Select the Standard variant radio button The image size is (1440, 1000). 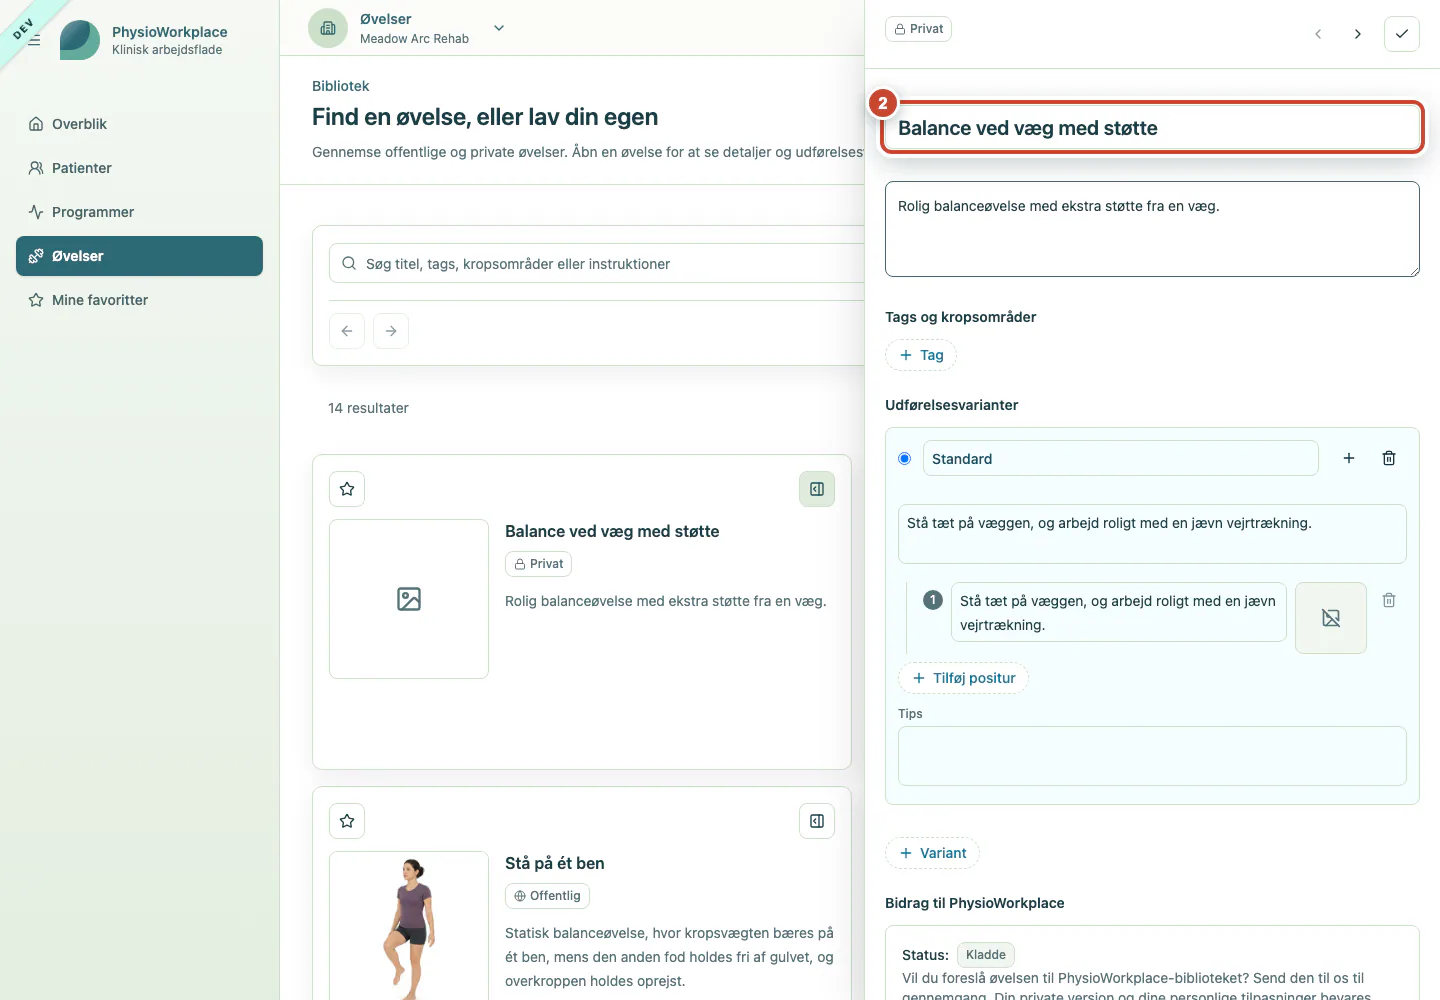tap(905, 459)
